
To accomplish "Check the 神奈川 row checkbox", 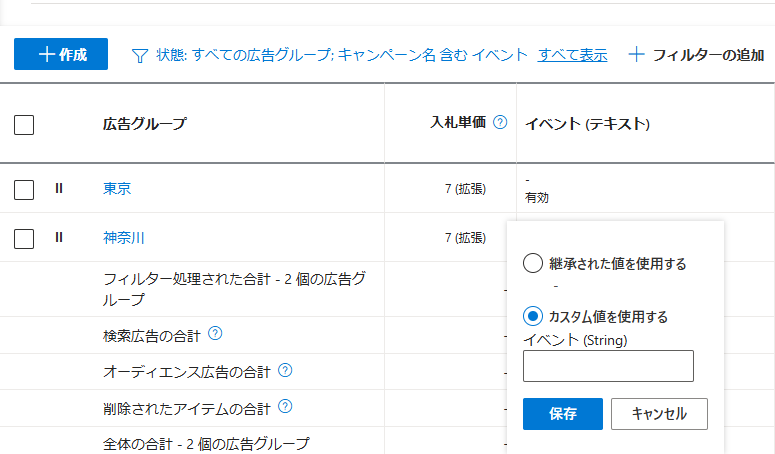I will click(25, 239).
